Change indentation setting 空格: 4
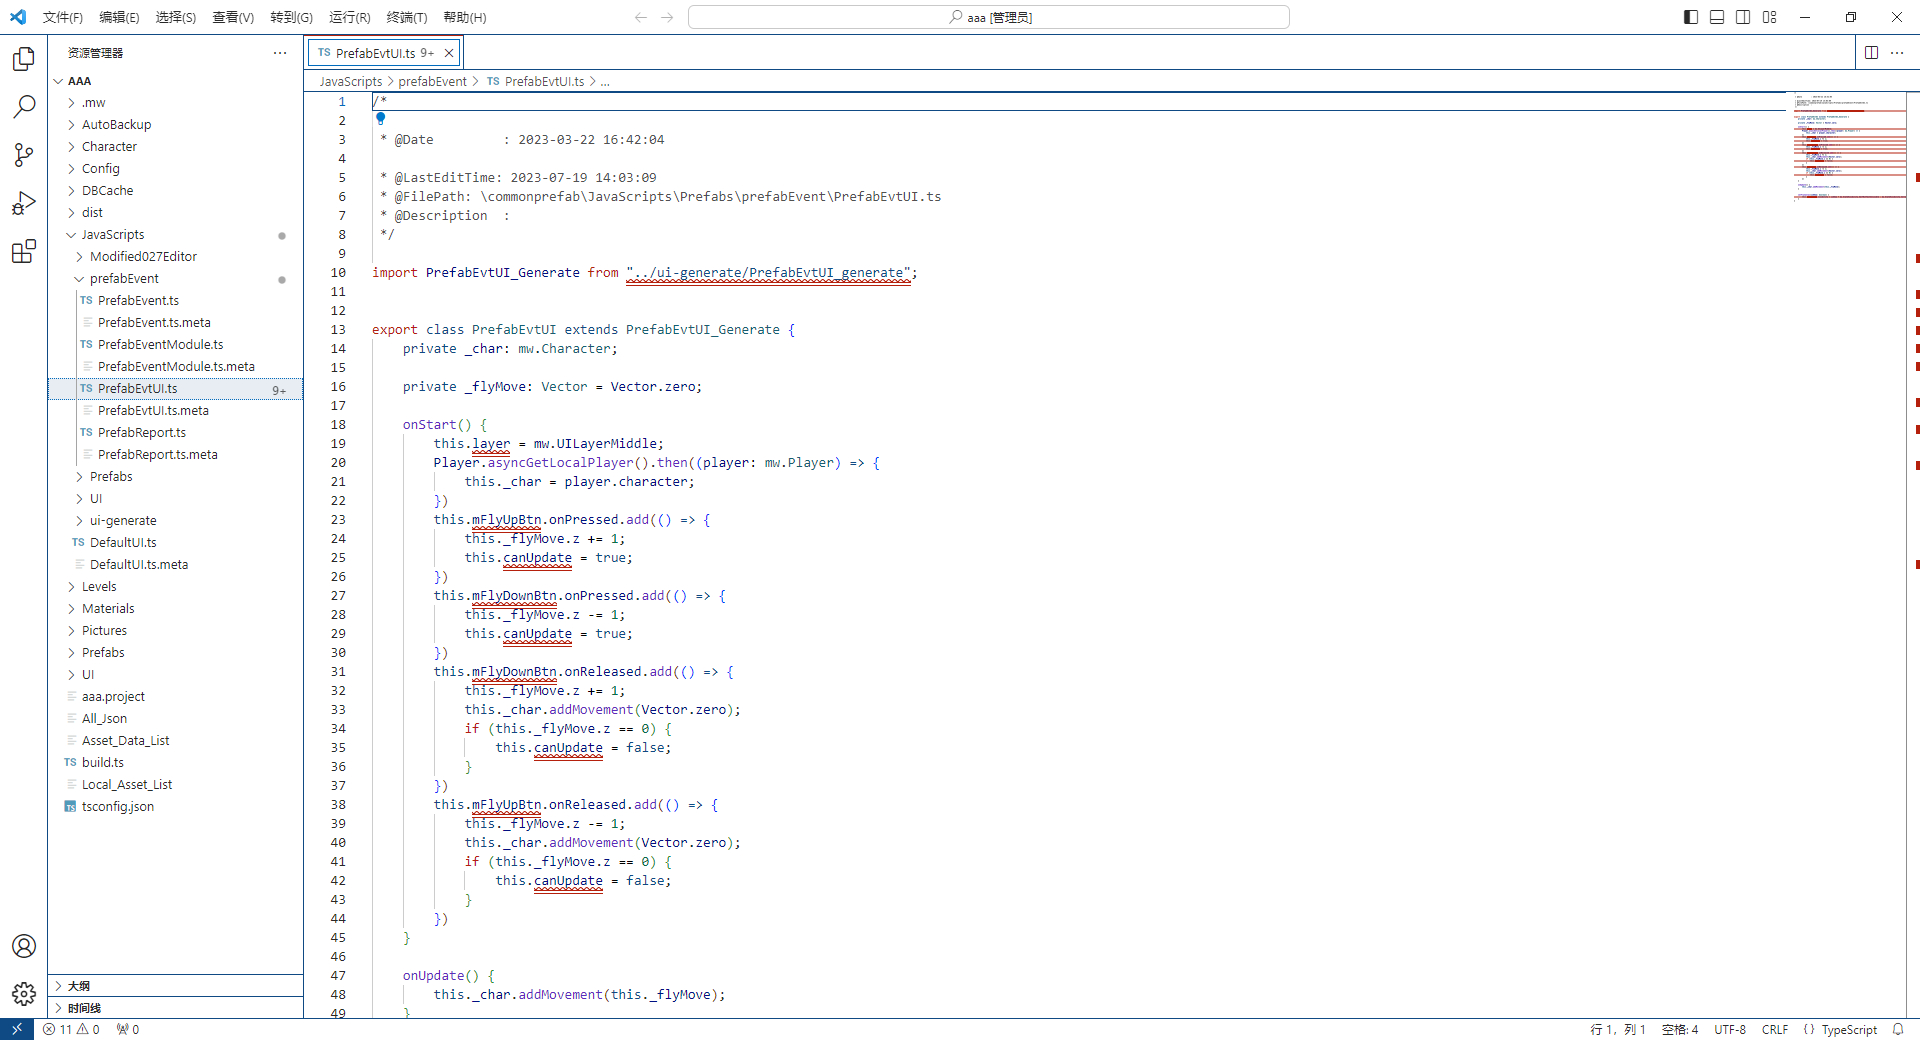 [x=1680, y=1029]
